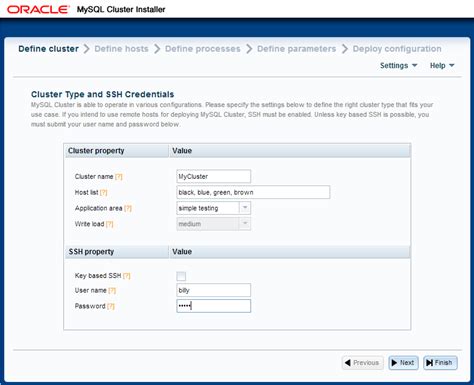Viewport: 474px width, 385px height.
Task: Open help for Write load [?]
Action: click(110, 224)
